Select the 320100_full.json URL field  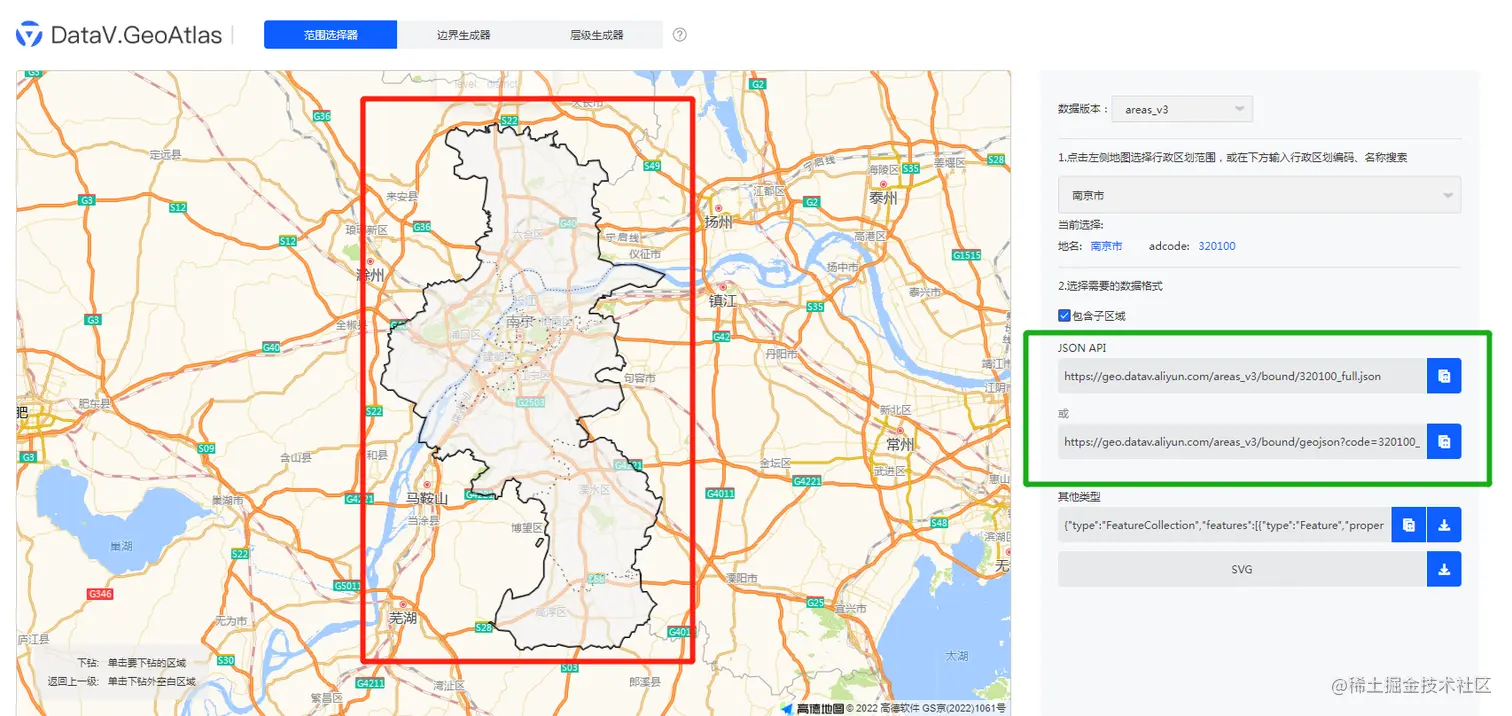[x=1242, y=376]
